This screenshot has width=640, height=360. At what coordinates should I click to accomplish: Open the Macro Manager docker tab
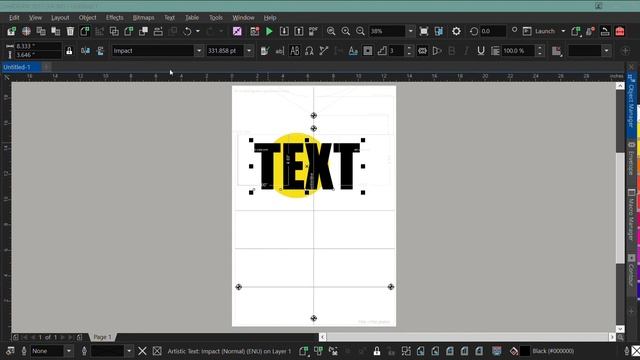(631, 214)
